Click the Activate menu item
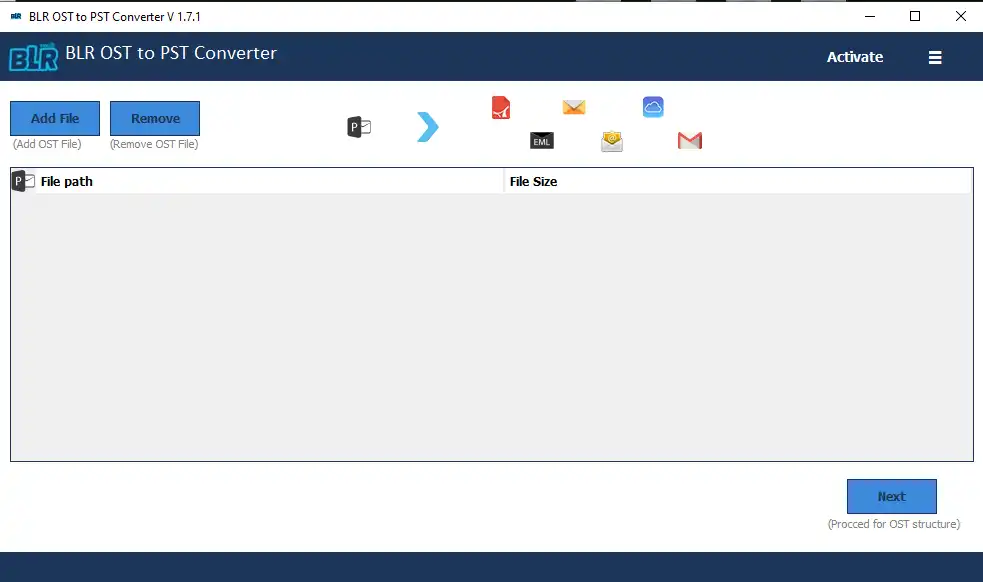The height and width of the screenshot is (582, 983). coord(855,57)
